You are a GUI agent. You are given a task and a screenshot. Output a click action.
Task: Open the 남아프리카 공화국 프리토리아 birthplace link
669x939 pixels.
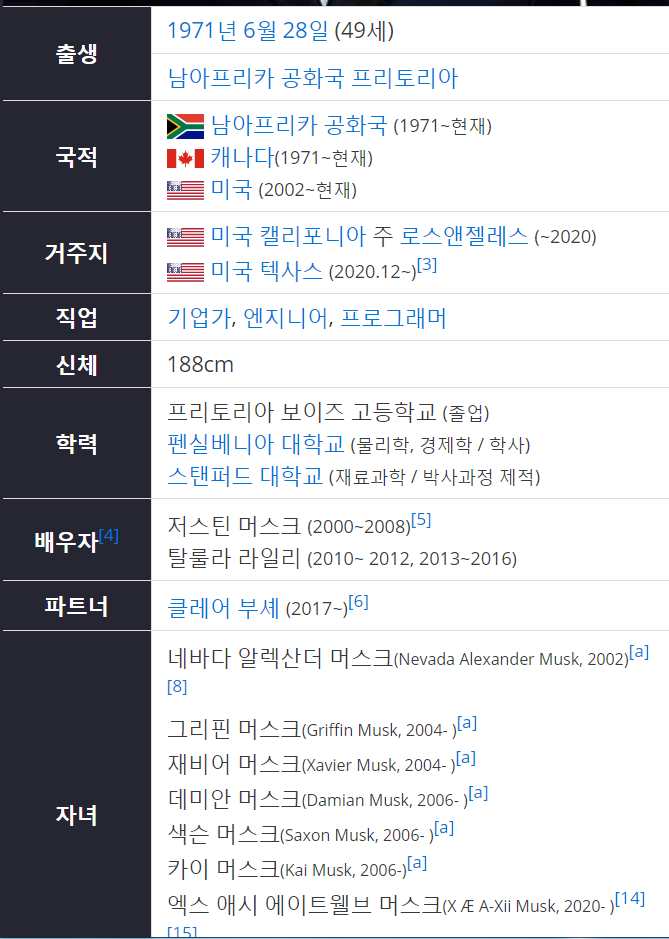313,78
